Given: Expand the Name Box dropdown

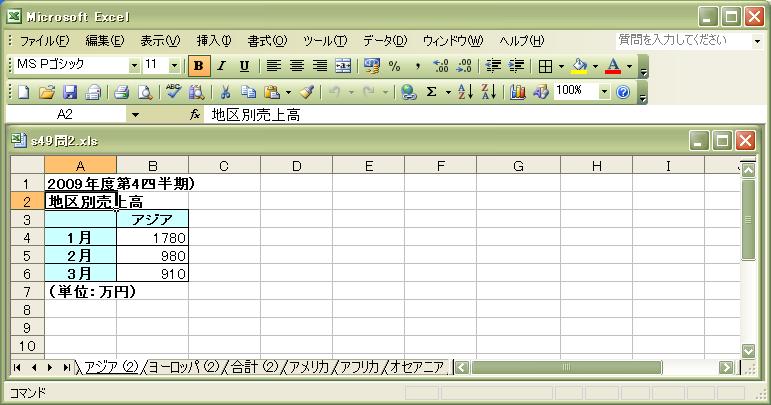Looking at the screenshot, I should point(135,115).
